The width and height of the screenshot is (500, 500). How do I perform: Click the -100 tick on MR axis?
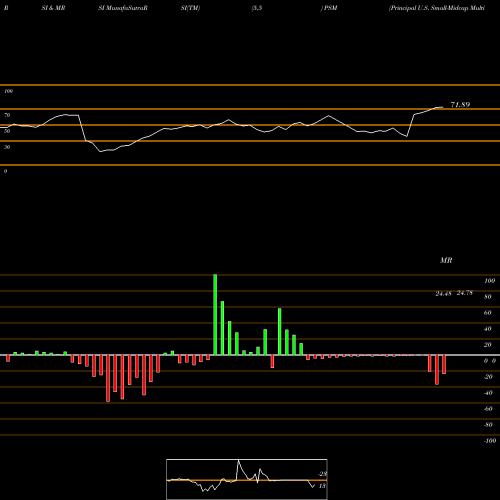coord(489,441)
